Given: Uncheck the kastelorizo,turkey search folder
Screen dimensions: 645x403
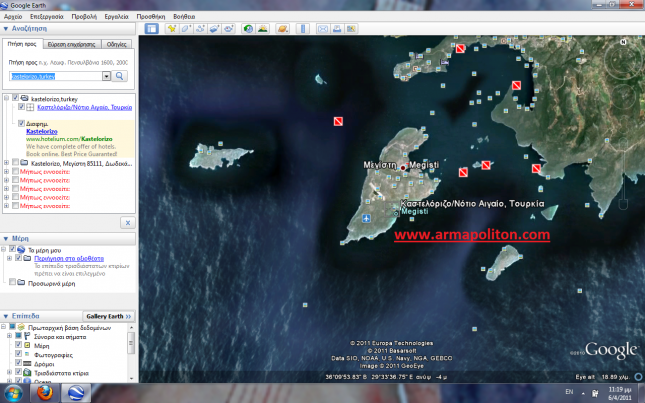Looking at the screenshot, I should pos(16,98).
